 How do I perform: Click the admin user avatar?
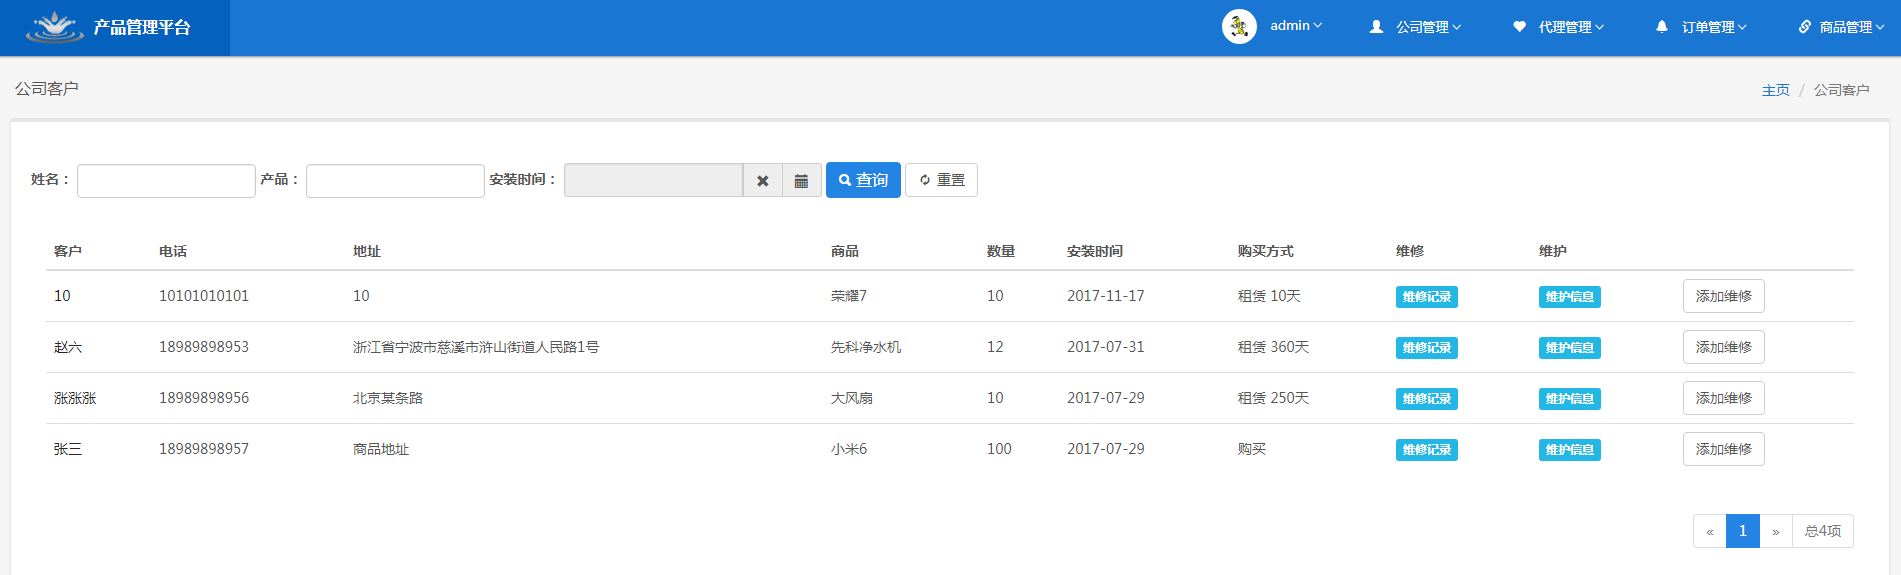coord(1239,27)
